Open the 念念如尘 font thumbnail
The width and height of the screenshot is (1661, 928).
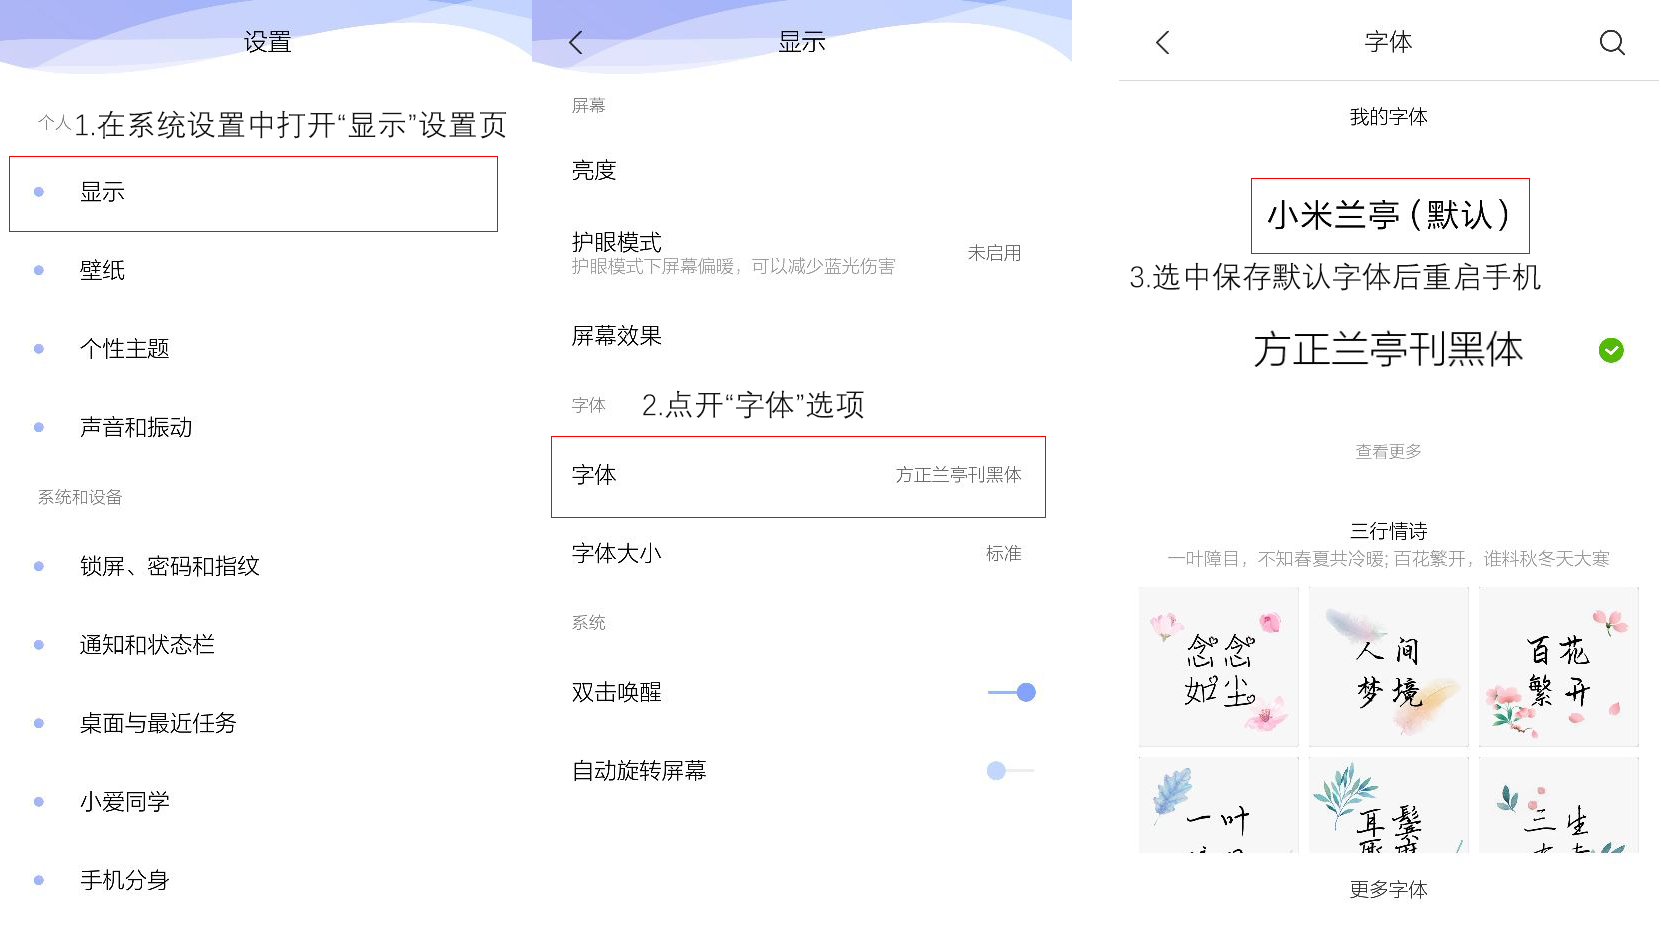click(1219, 667)
